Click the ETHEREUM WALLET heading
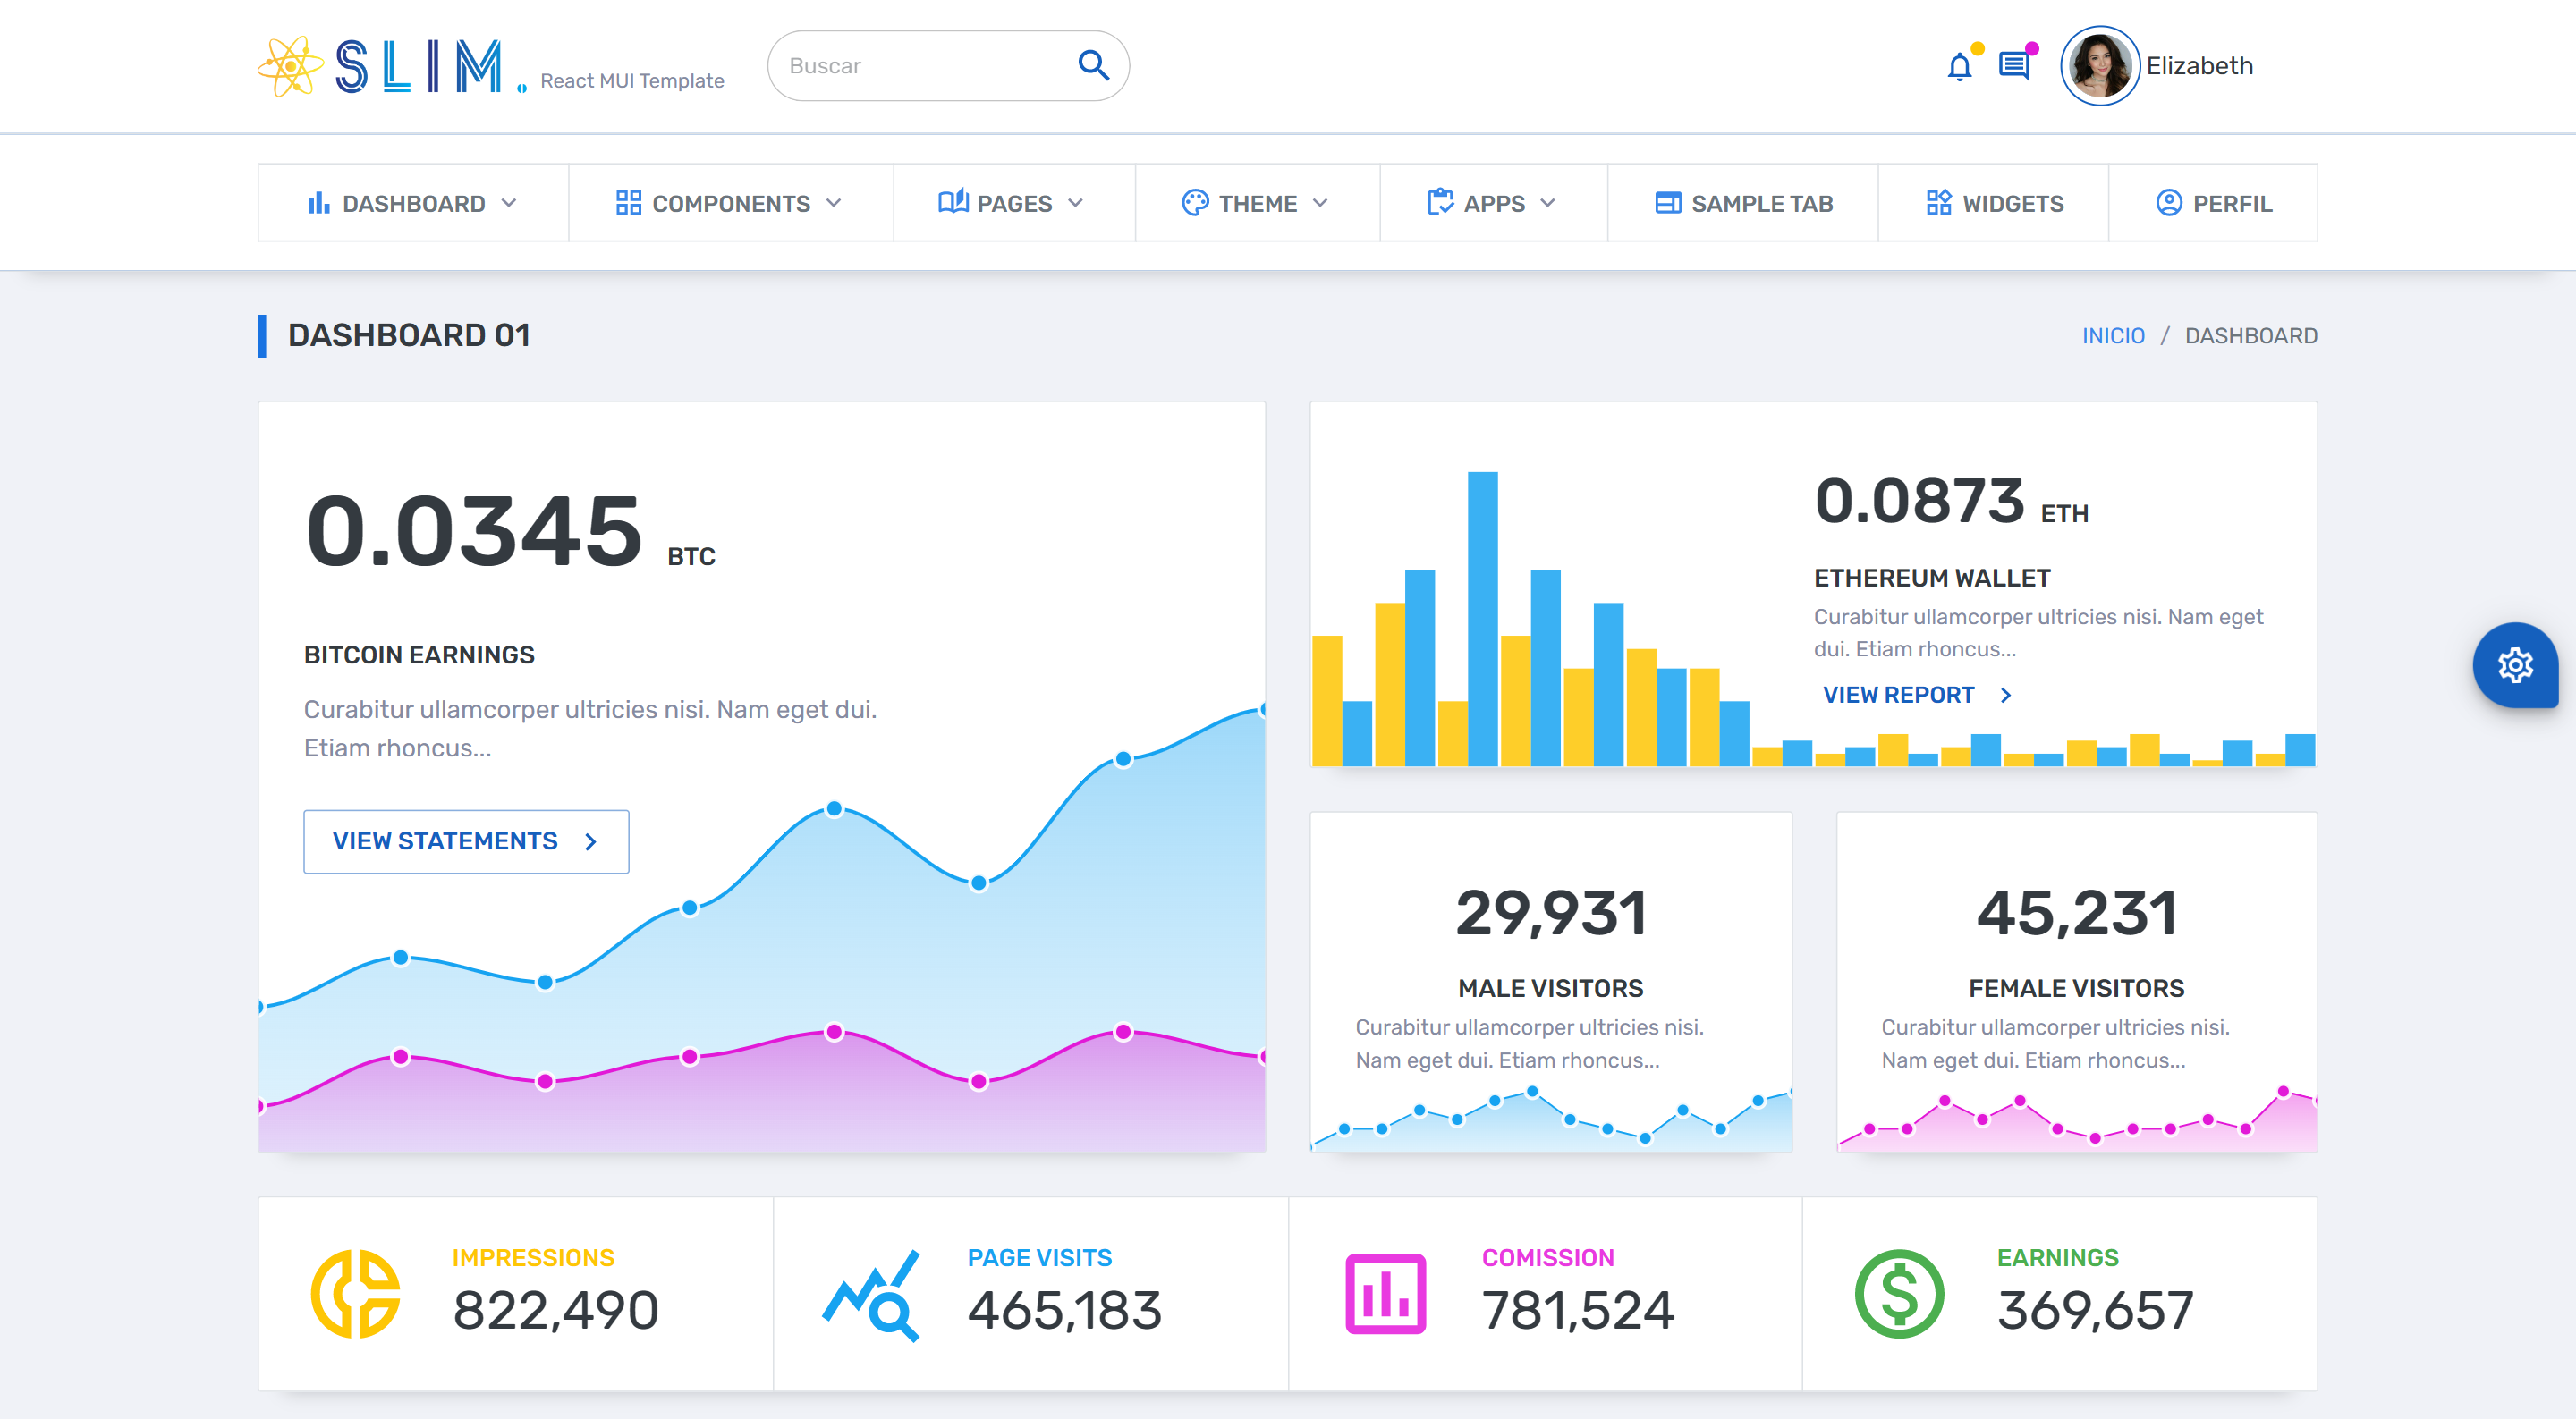The height and width of the screenshot is (1419, 2576). tap(1932, 578)
